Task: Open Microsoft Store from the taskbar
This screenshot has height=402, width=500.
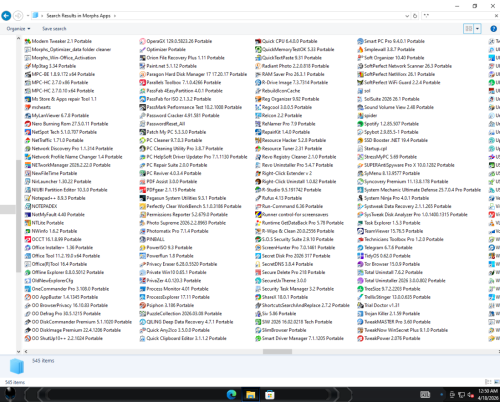Action: tap(270, 395)
